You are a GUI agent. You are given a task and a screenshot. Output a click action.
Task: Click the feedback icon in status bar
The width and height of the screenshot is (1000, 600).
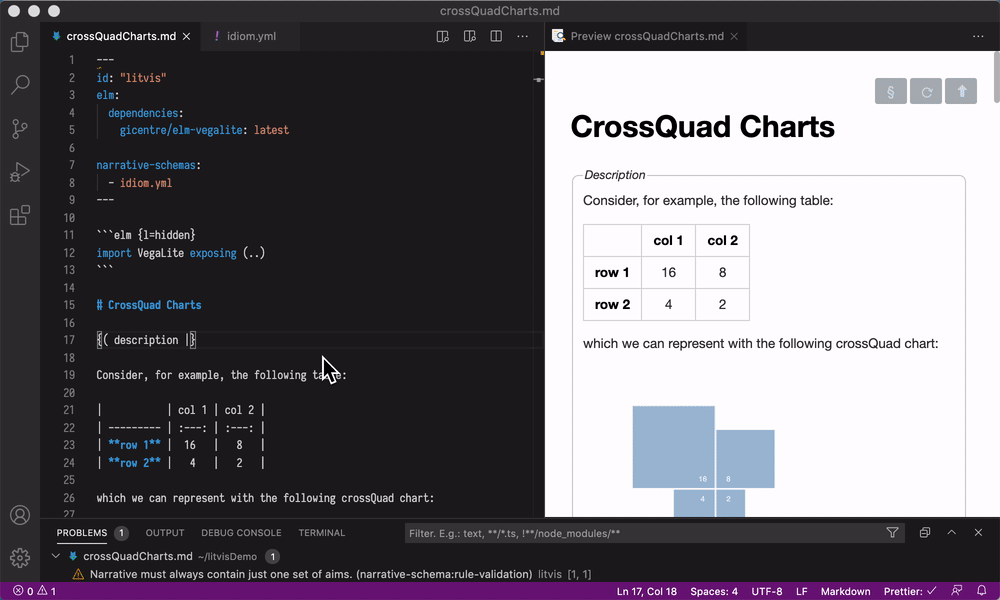click(x=957, y=591)
